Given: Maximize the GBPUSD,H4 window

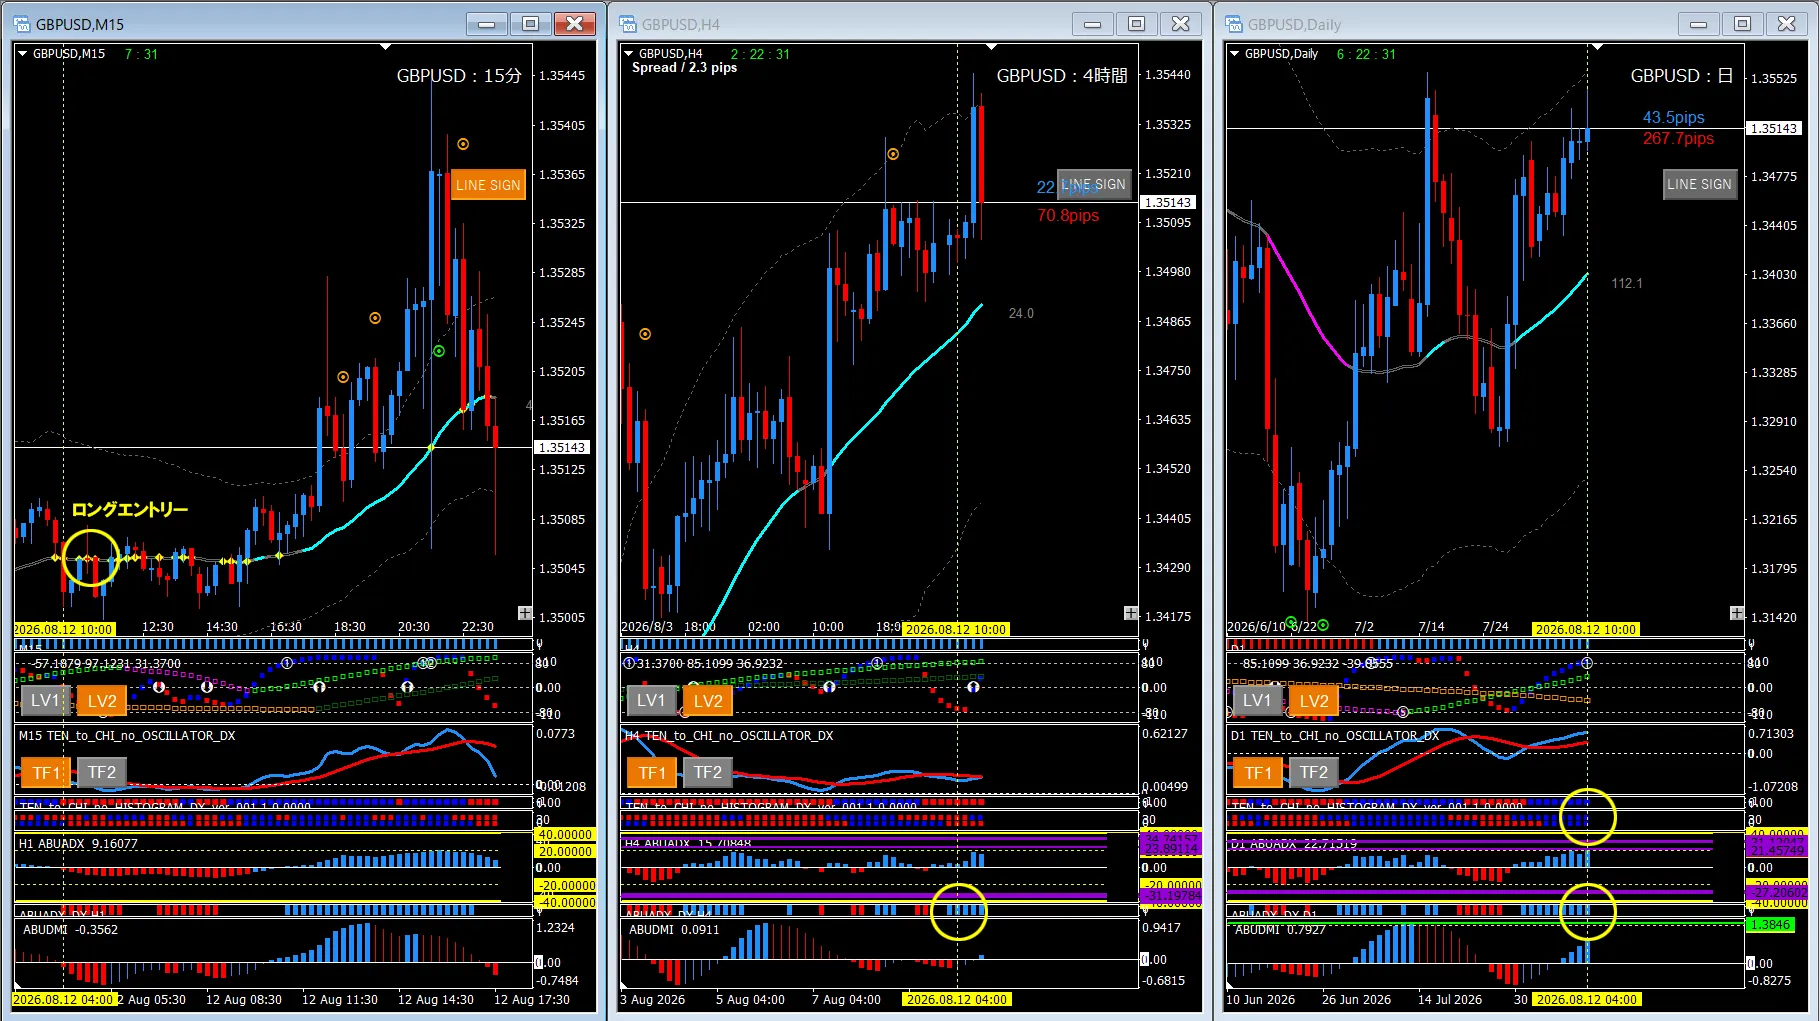Looking at the screenshot, I should (x=1137, y=24).
